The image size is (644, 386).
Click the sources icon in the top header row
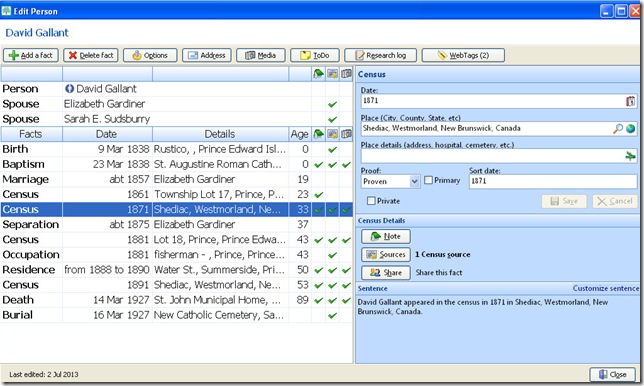tap(332, 74)
